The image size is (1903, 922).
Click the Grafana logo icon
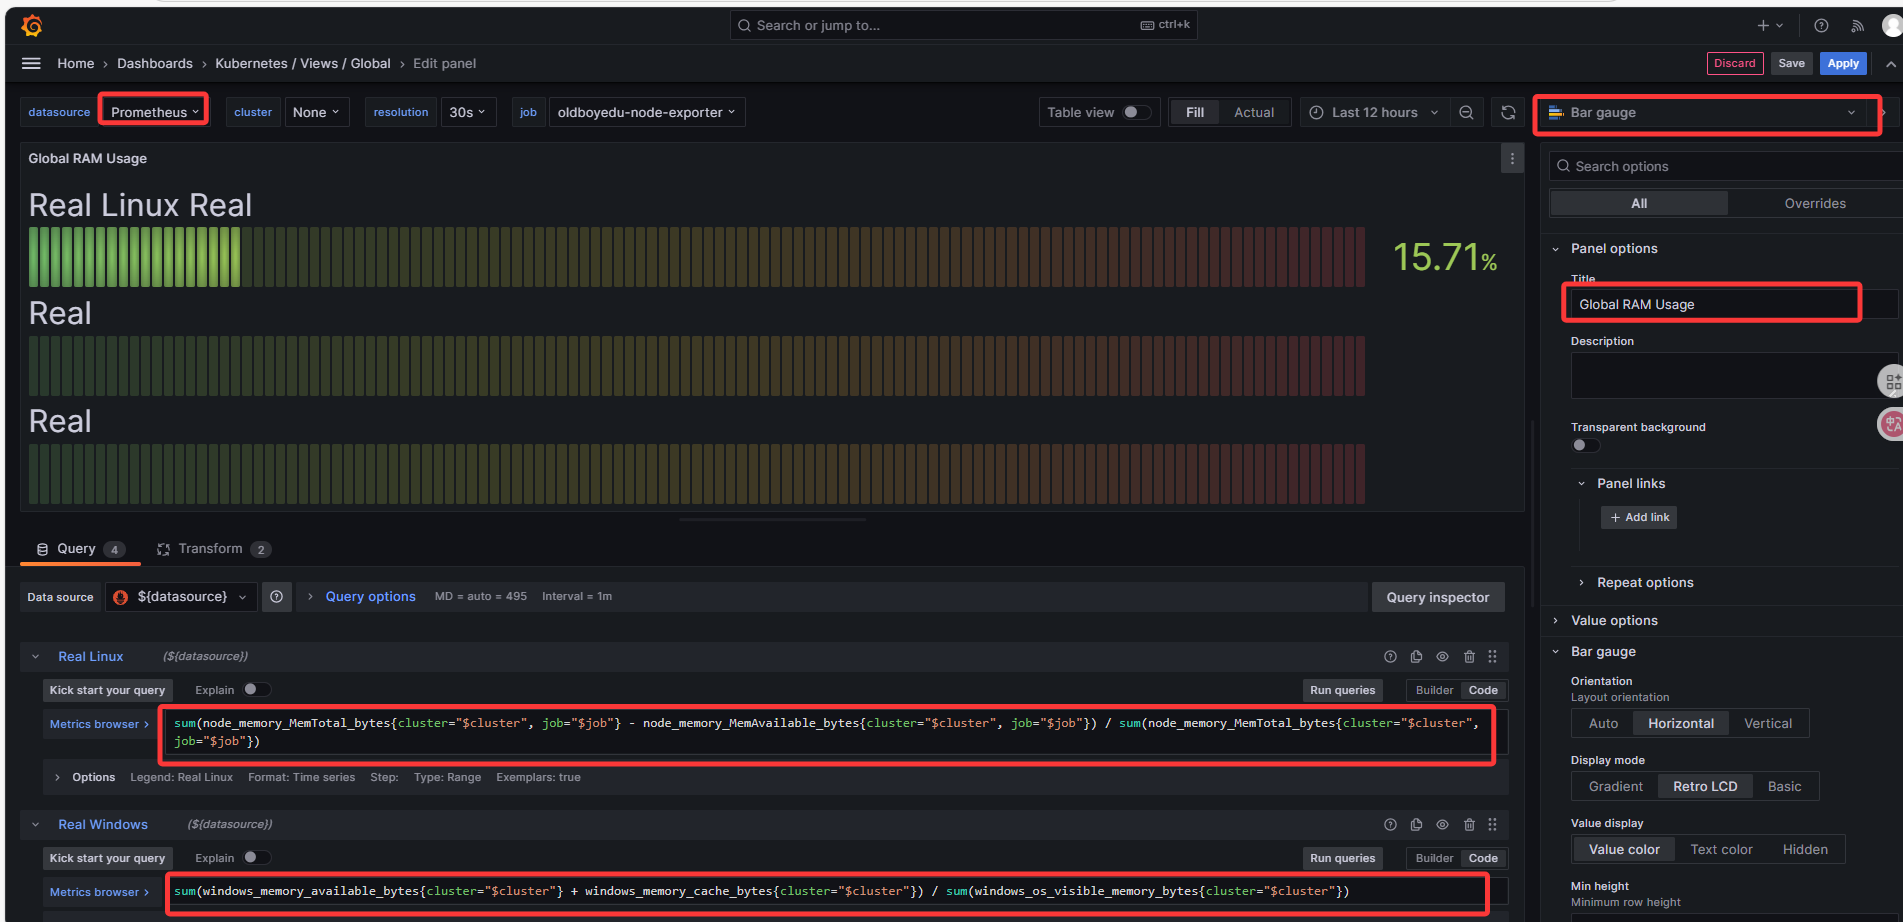[32, 25]
